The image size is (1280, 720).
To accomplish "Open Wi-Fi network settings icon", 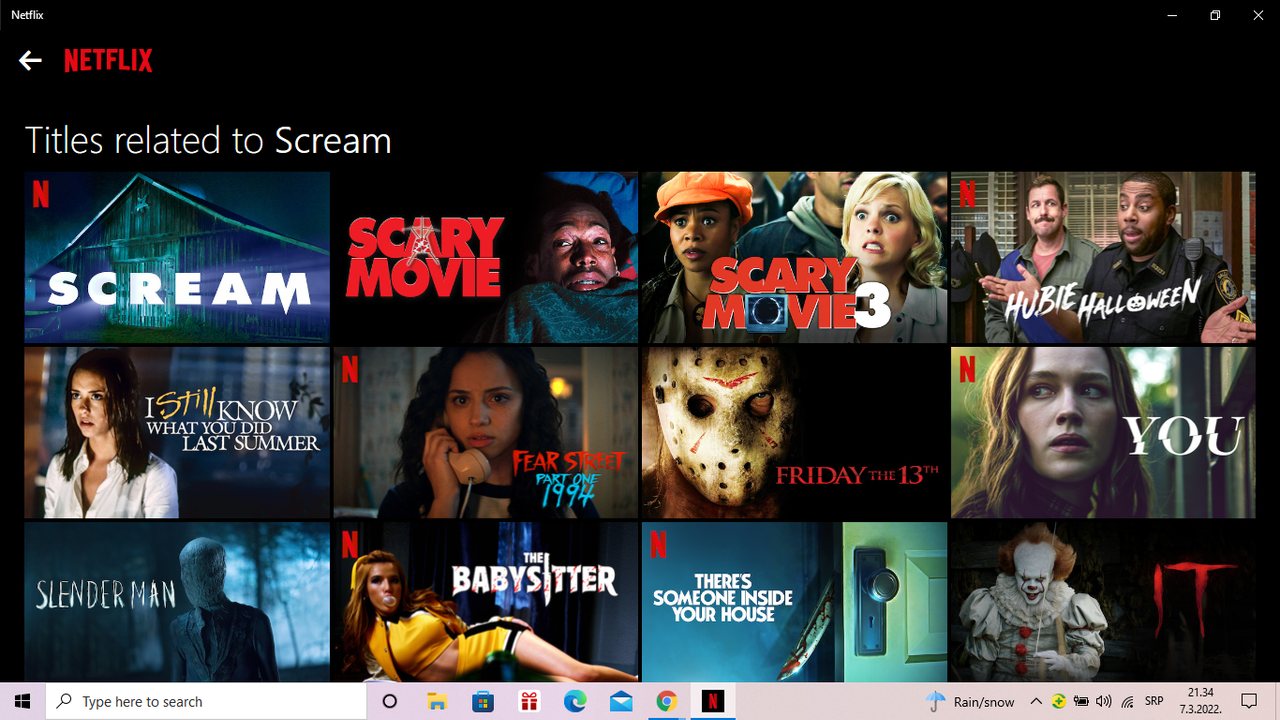I will (1128, 702).
